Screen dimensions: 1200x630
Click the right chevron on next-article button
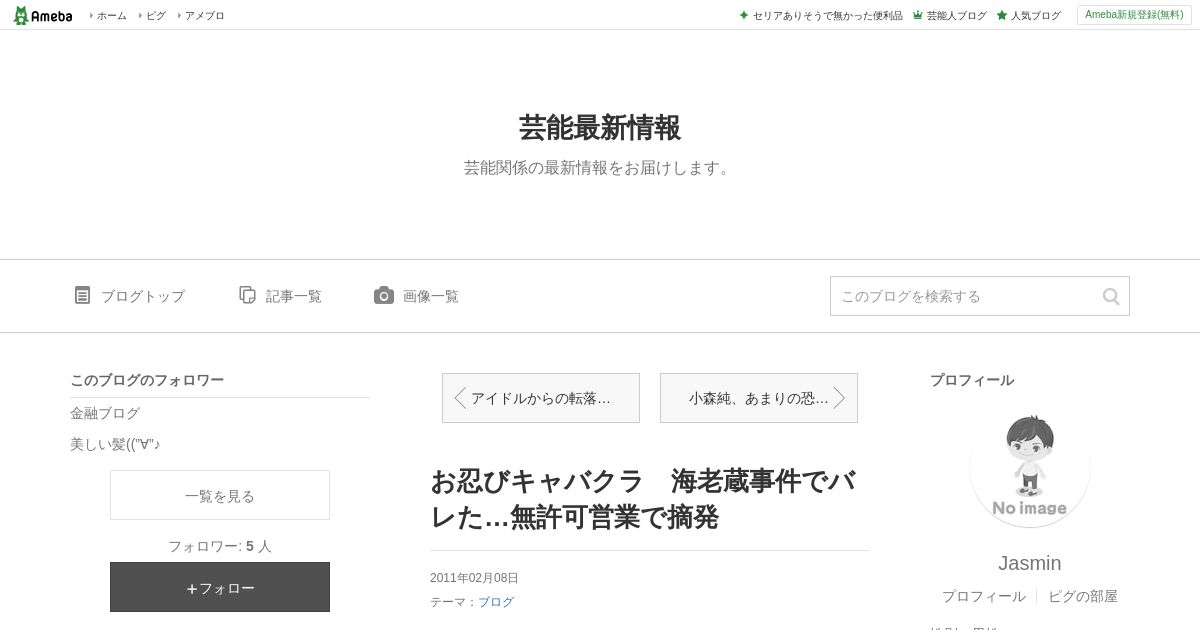[839, 398]
